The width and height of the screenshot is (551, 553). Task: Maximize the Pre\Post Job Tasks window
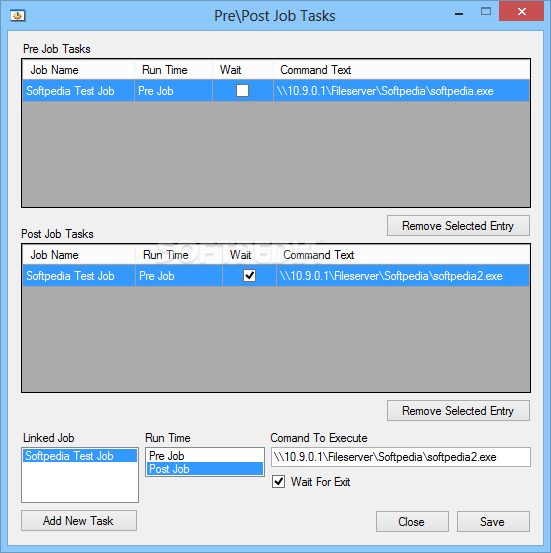[x=486, y=12]
